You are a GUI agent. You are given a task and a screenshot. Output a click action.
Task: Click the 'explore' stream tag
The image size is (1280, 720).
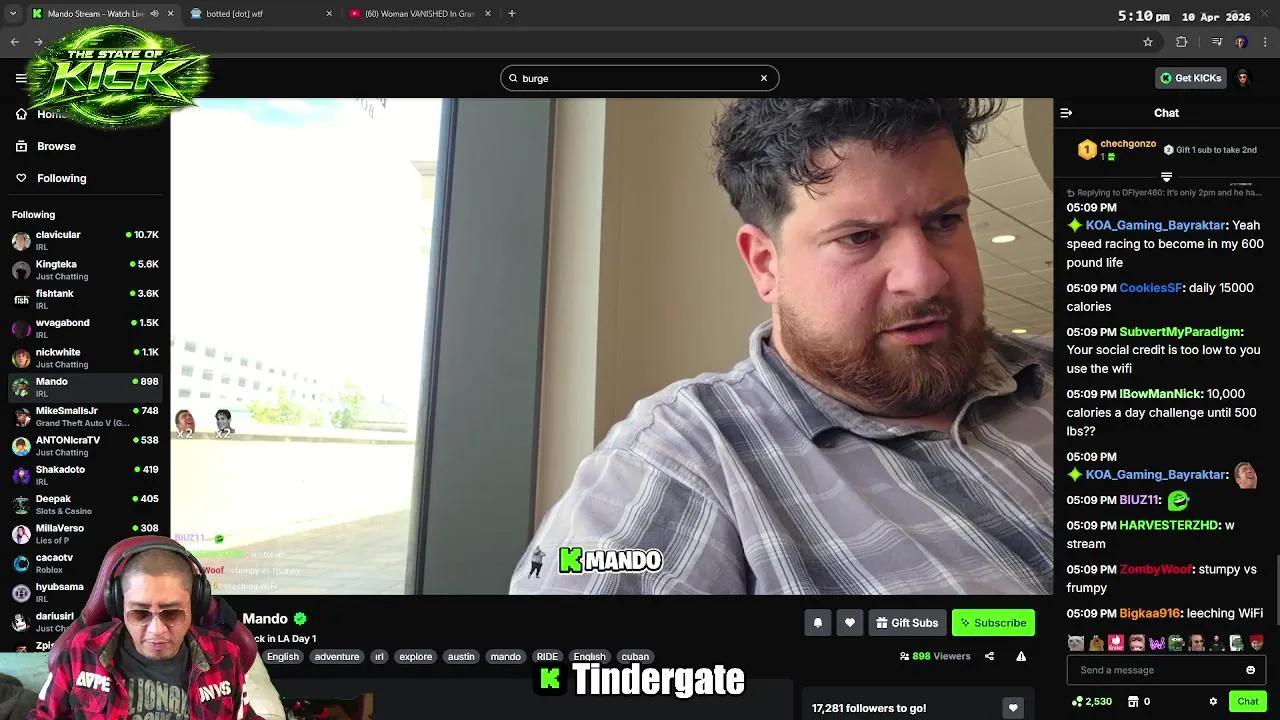click(x=416, y=657)
